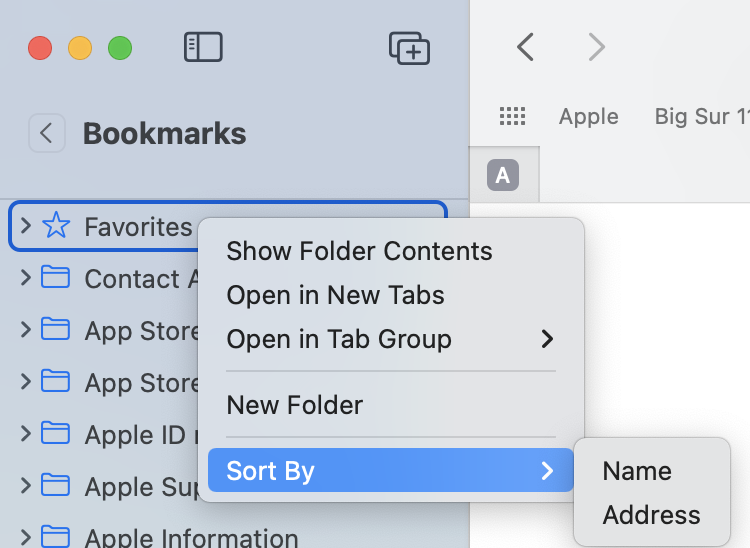Open the Show All Favorites grid icon
The image size is (750, 548).
[x=512, y=116]
